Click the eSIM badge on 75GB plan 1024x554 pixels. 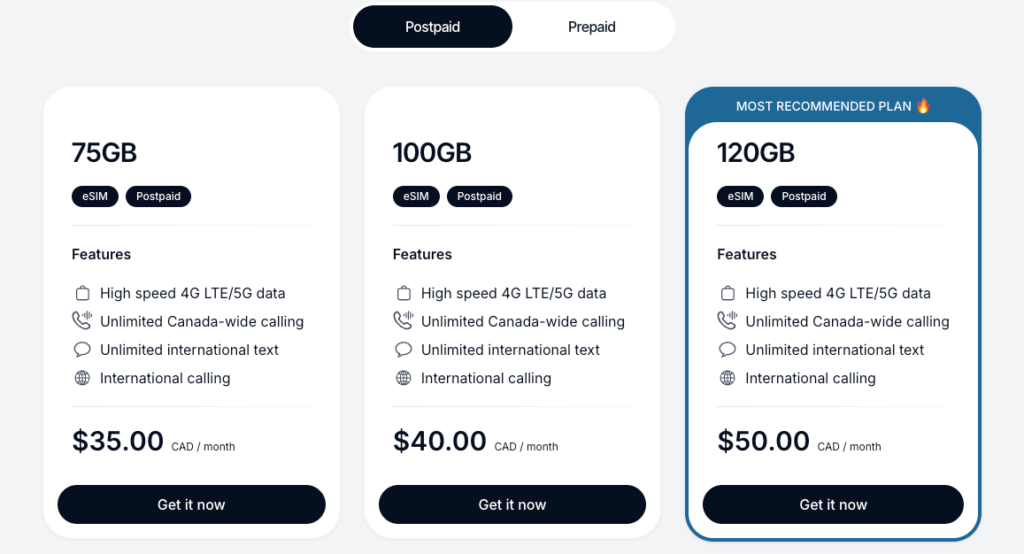click(x=95, y=196)
